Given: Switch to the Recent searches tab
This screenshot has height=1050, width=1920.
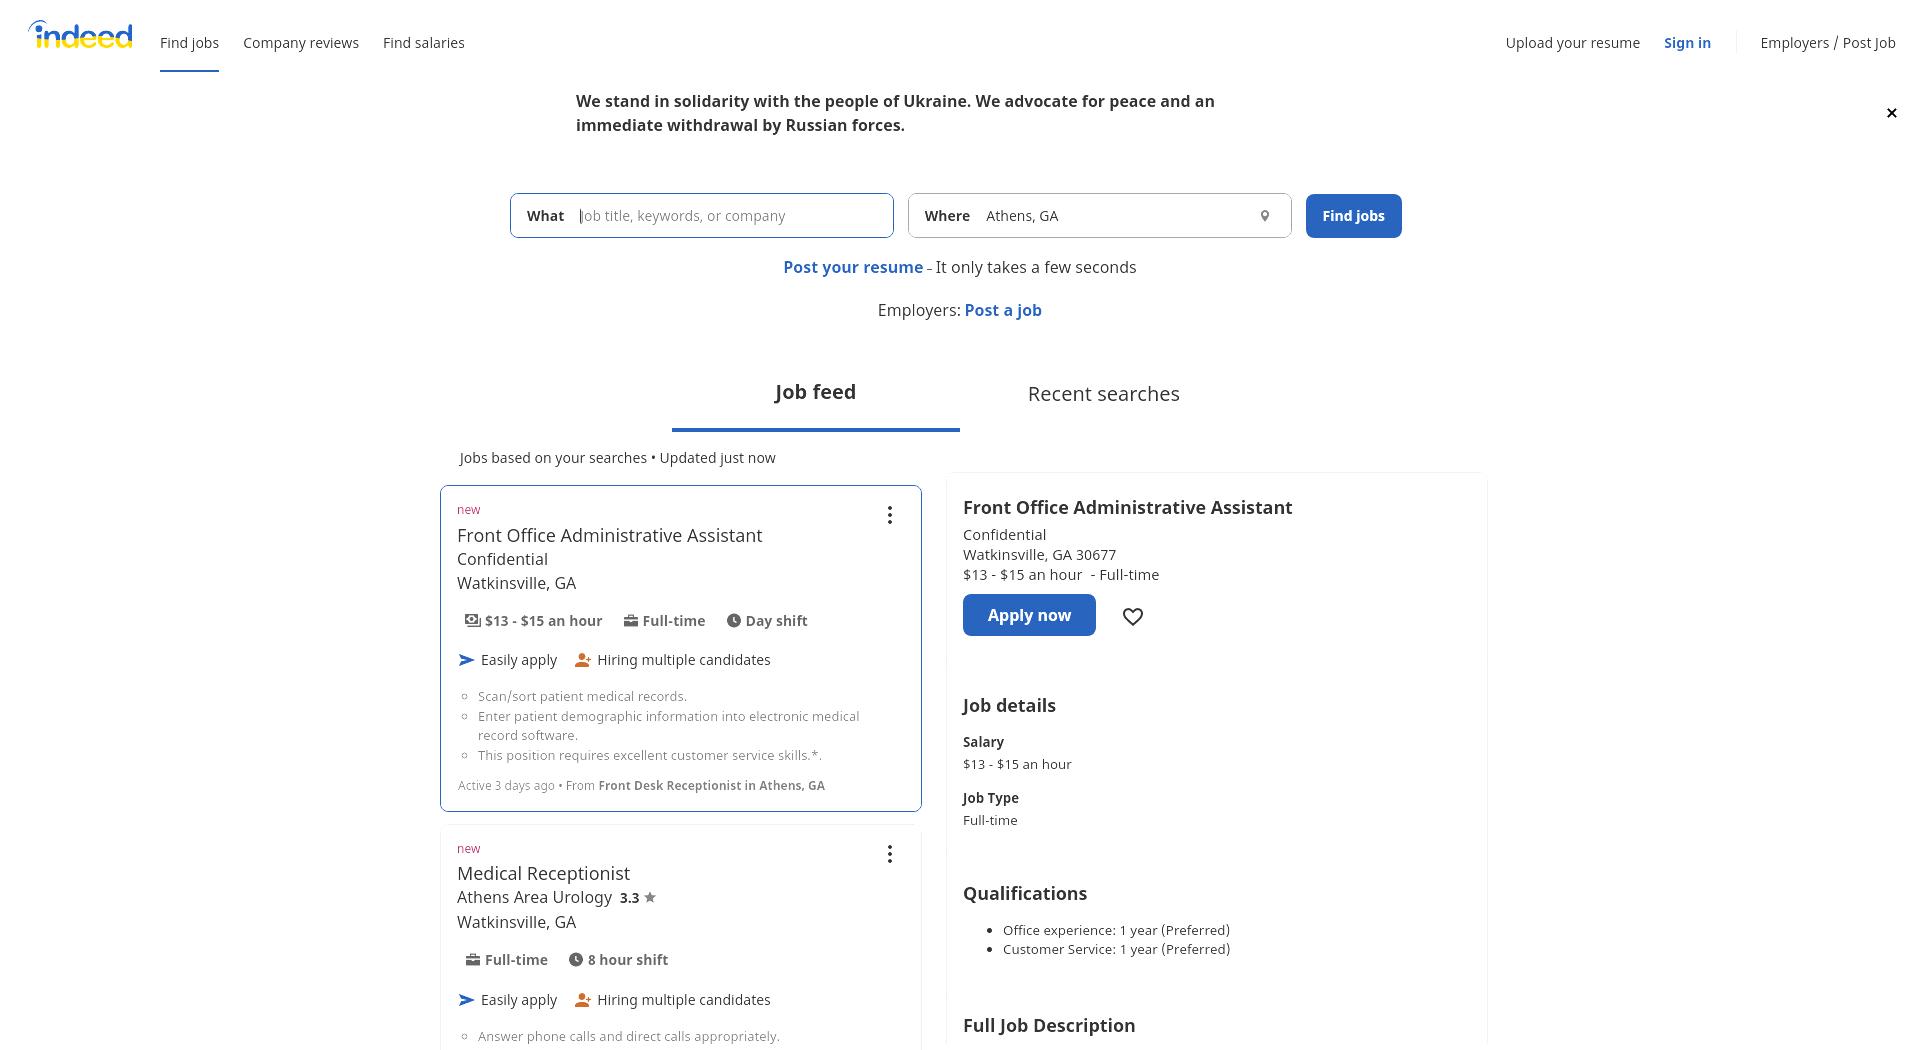Looking at the screenshot, I should [x=1104, y=394].
